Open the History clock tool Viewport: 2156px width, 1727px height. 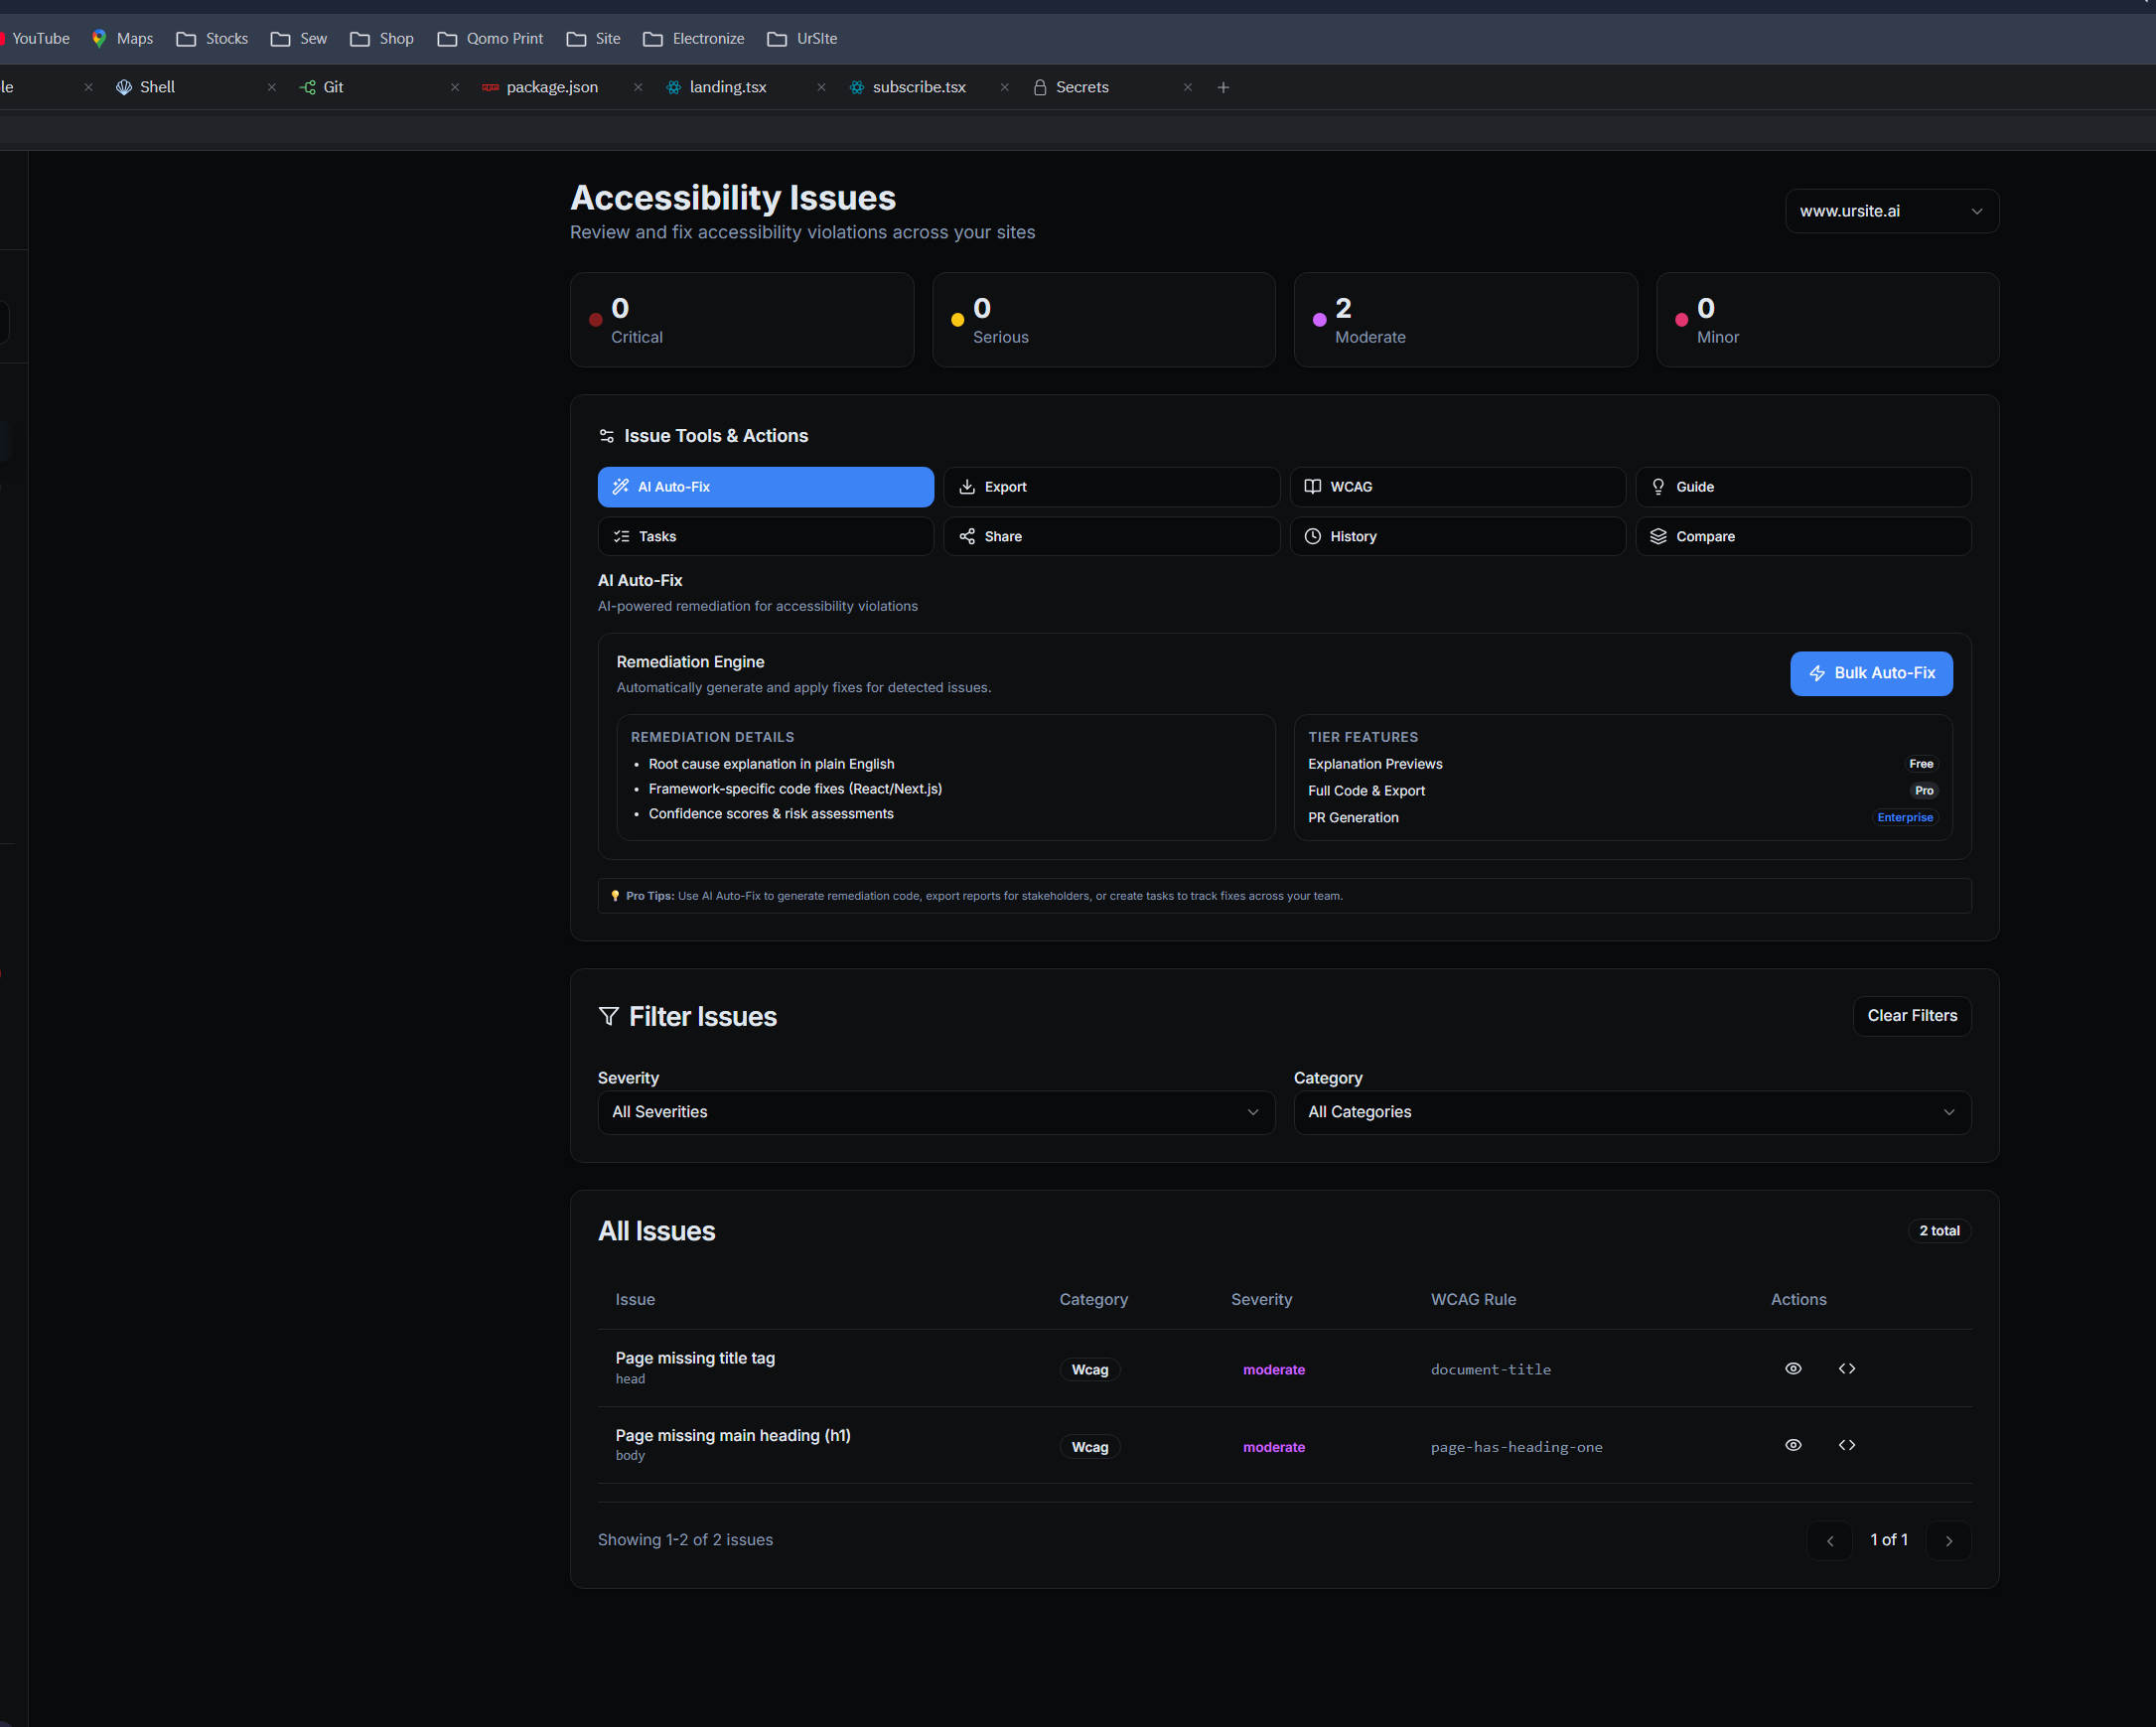pos(1456,536)
